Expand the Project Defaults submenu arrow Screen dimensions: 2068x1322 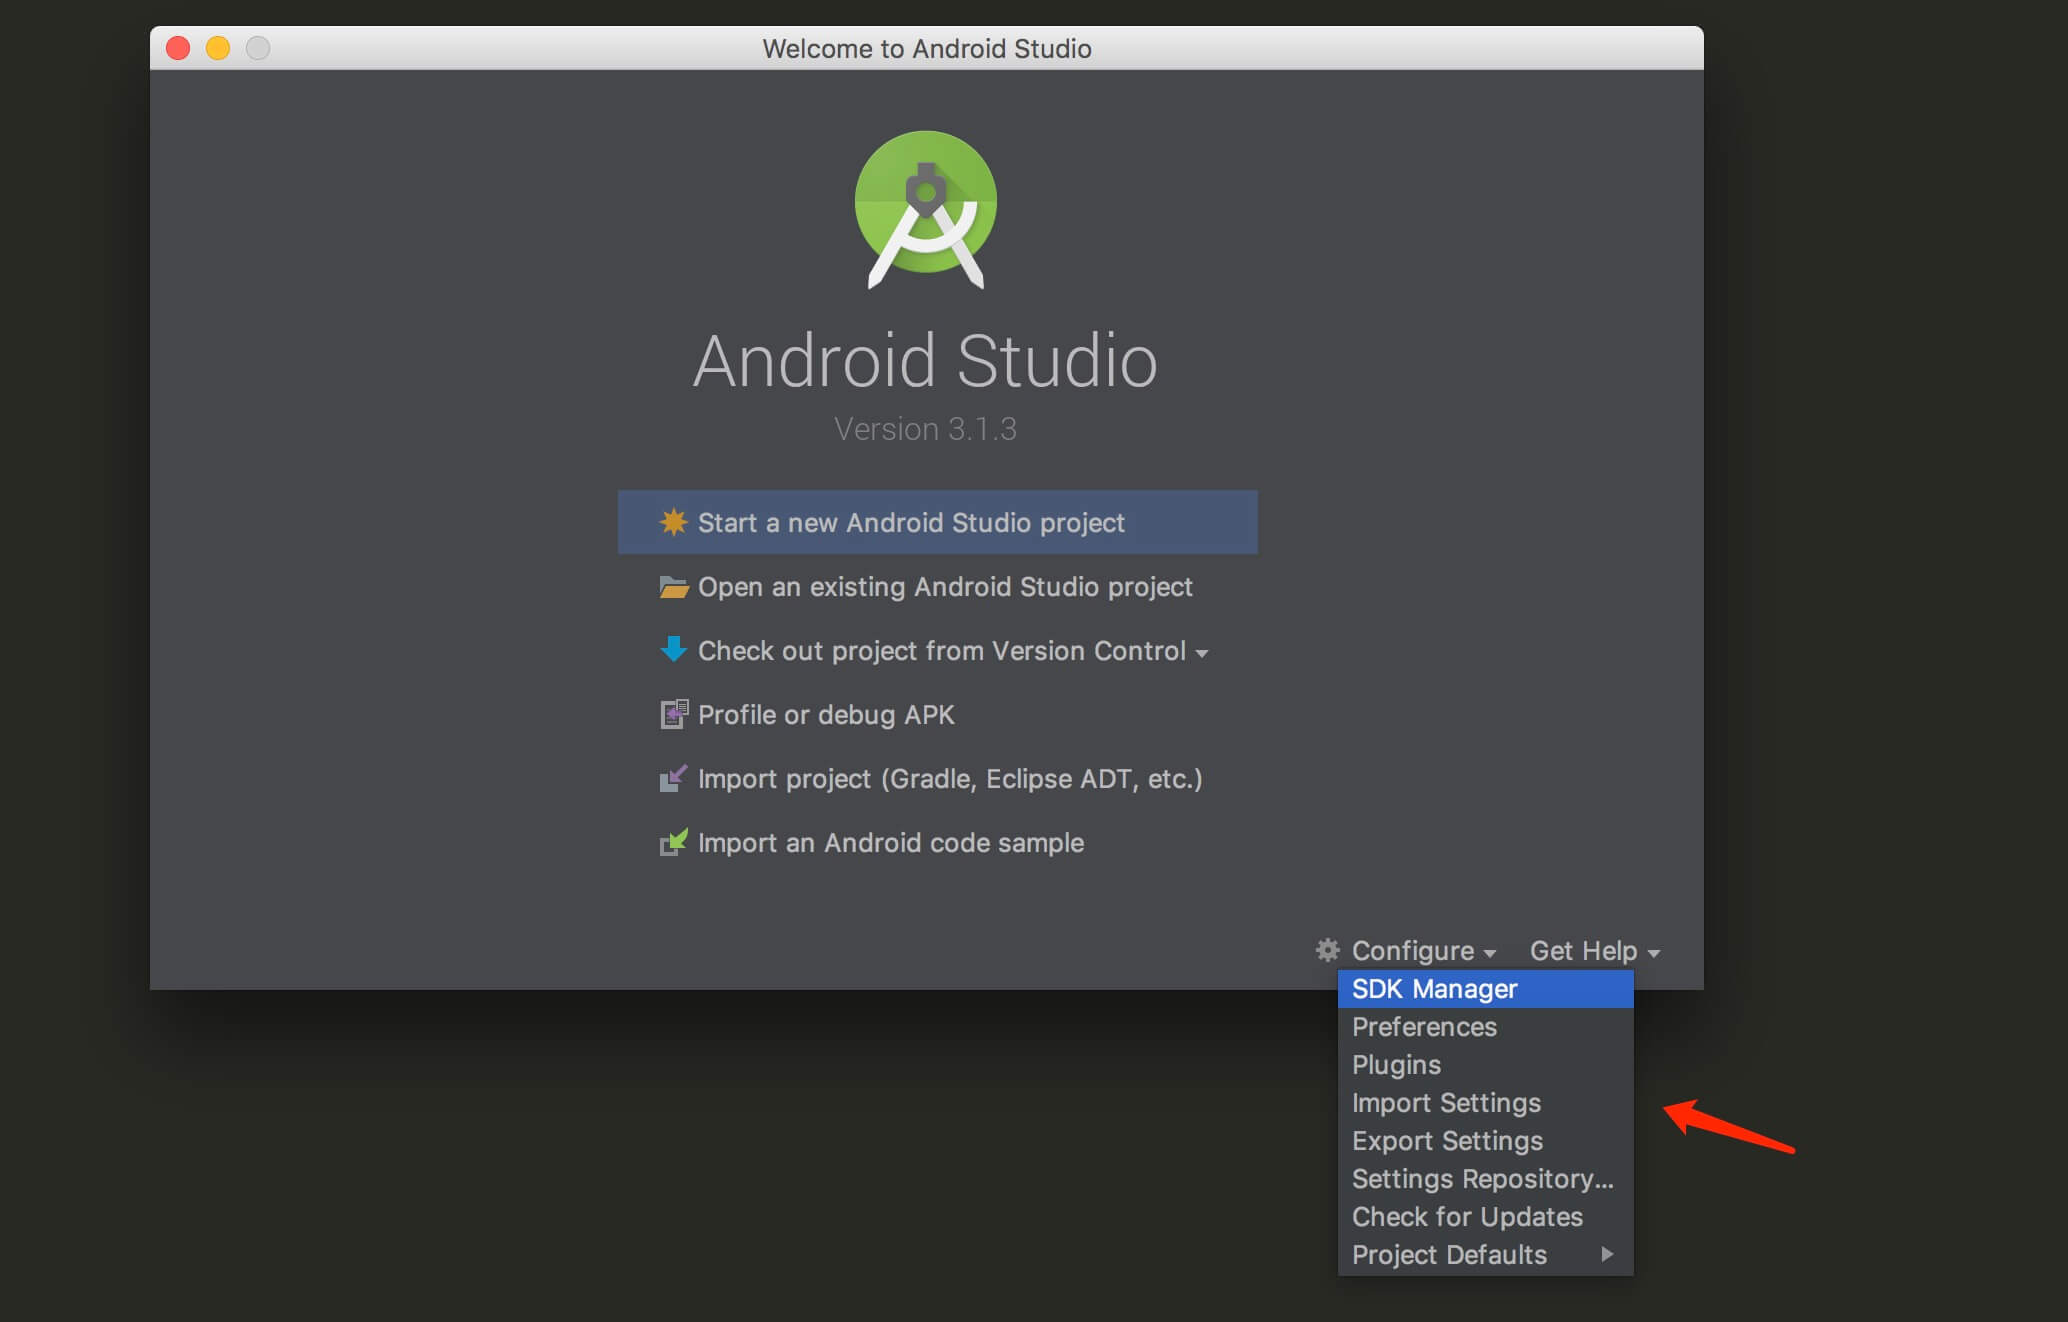coord(1607,1254)
